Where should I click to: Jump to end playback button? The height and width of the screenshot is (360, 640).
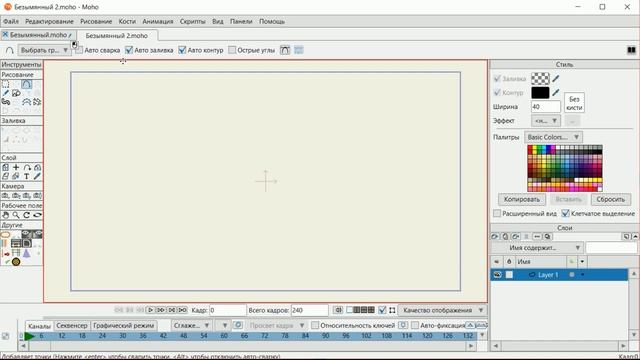182,310
